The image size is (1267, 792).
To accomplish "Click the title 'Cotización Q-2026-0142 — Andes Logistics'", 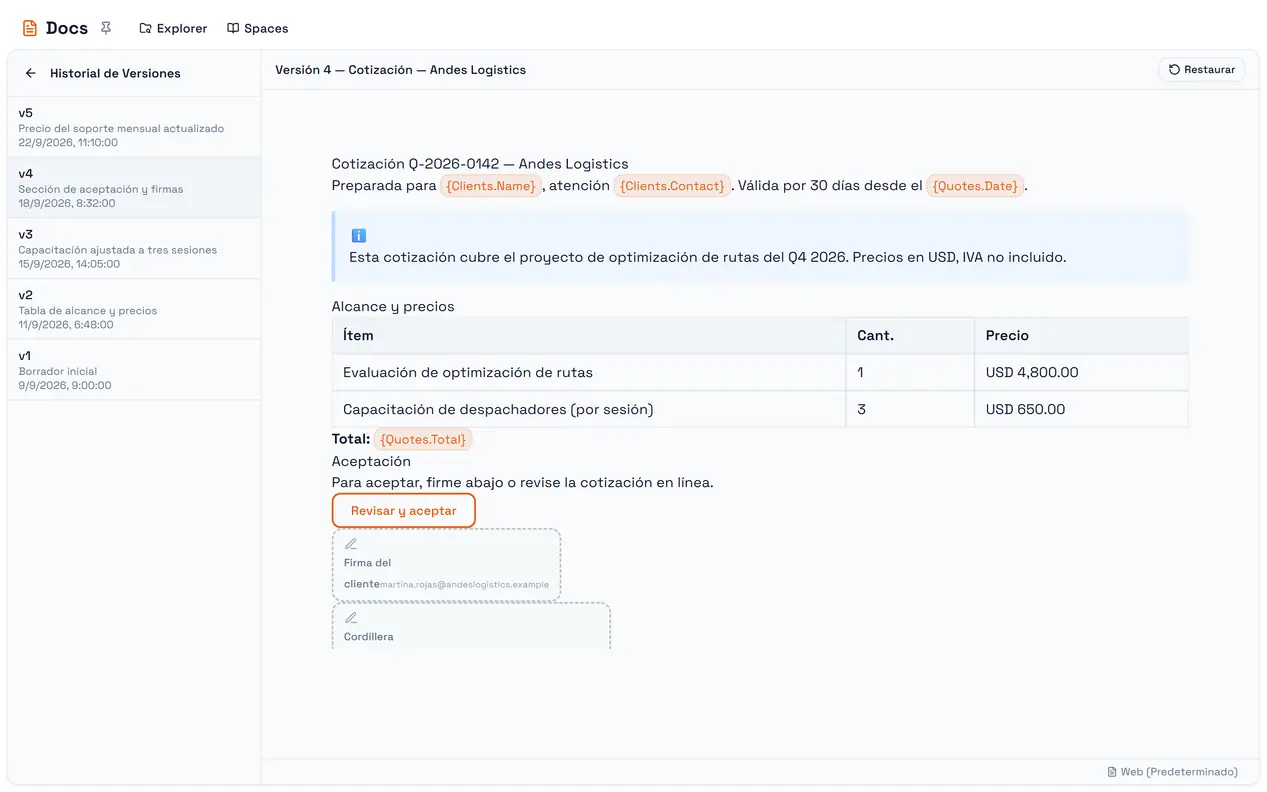I will [x=480, y=164].
